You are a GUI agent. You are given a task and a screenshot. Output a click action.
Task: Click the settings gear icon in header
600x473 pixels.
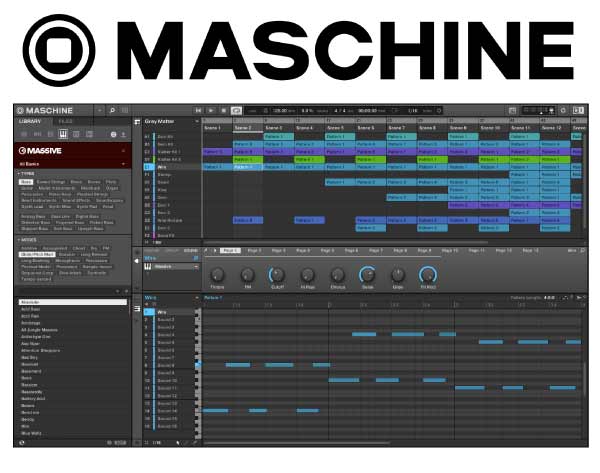pyautogui.click(x=563, y=111)
